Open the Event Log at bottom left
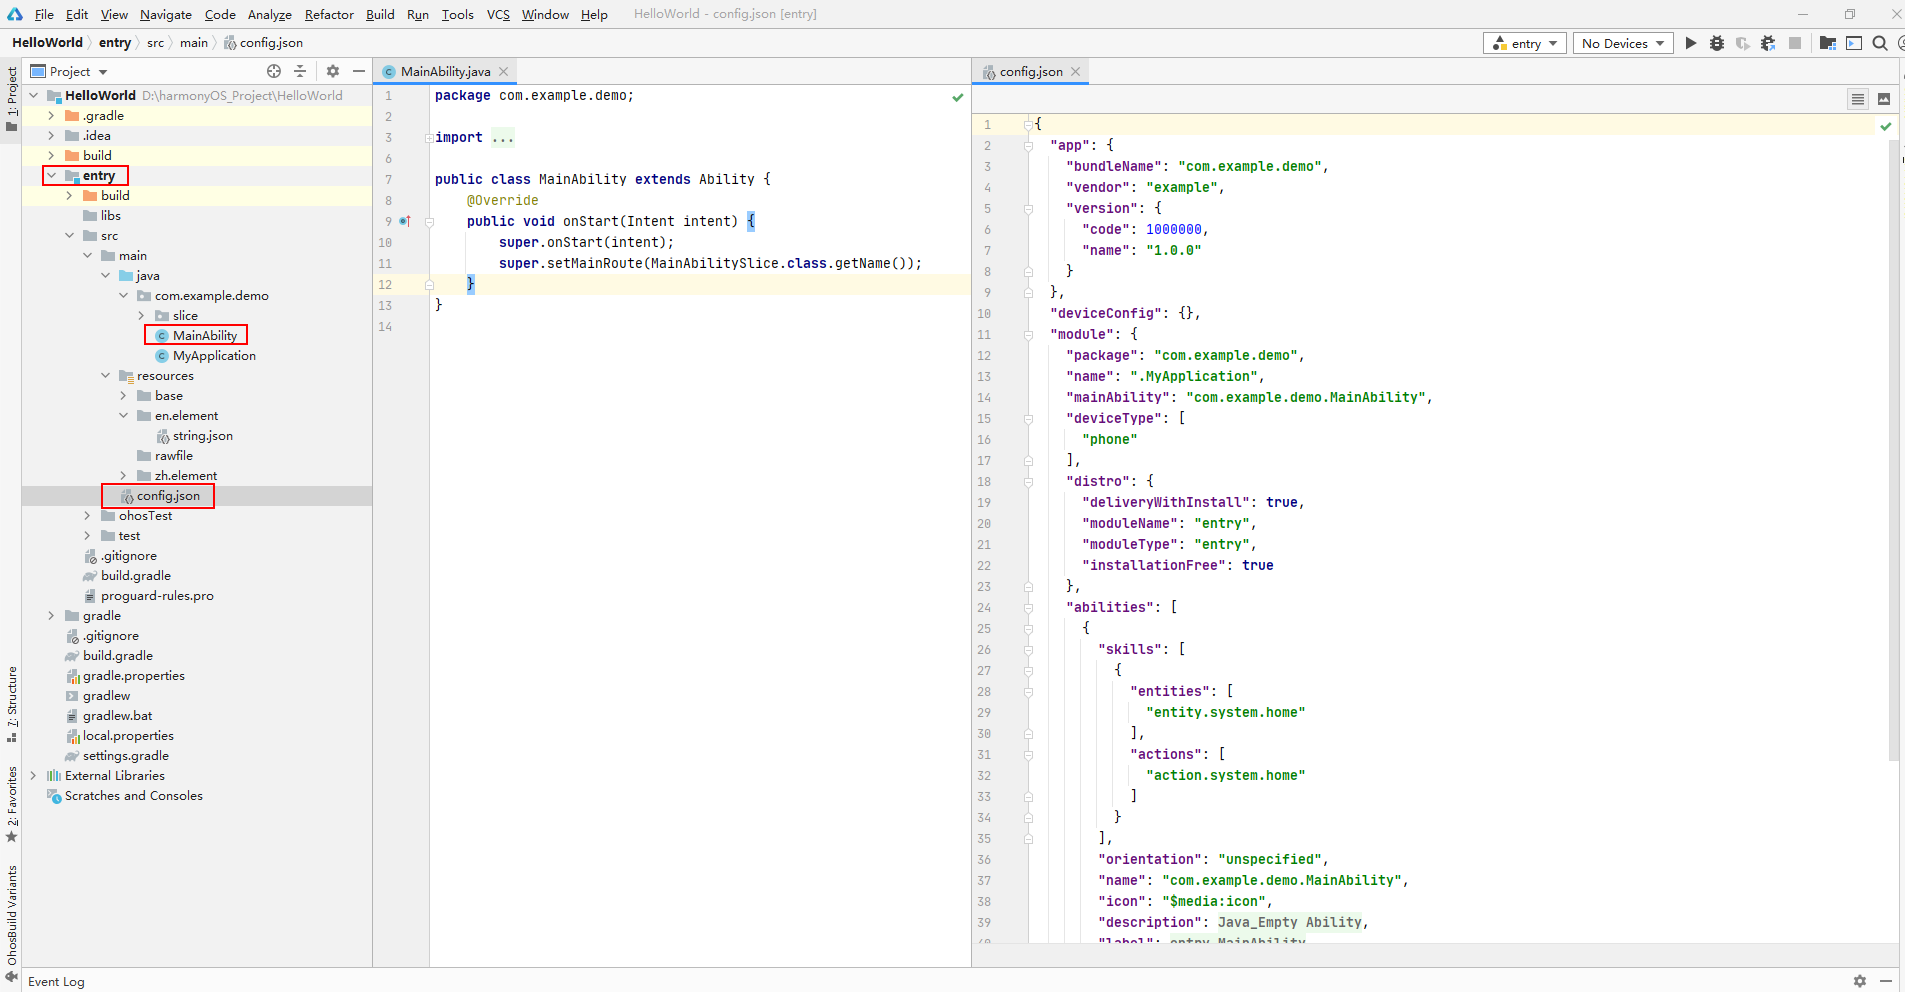The image size is (1905, 992). pos(56,981)
